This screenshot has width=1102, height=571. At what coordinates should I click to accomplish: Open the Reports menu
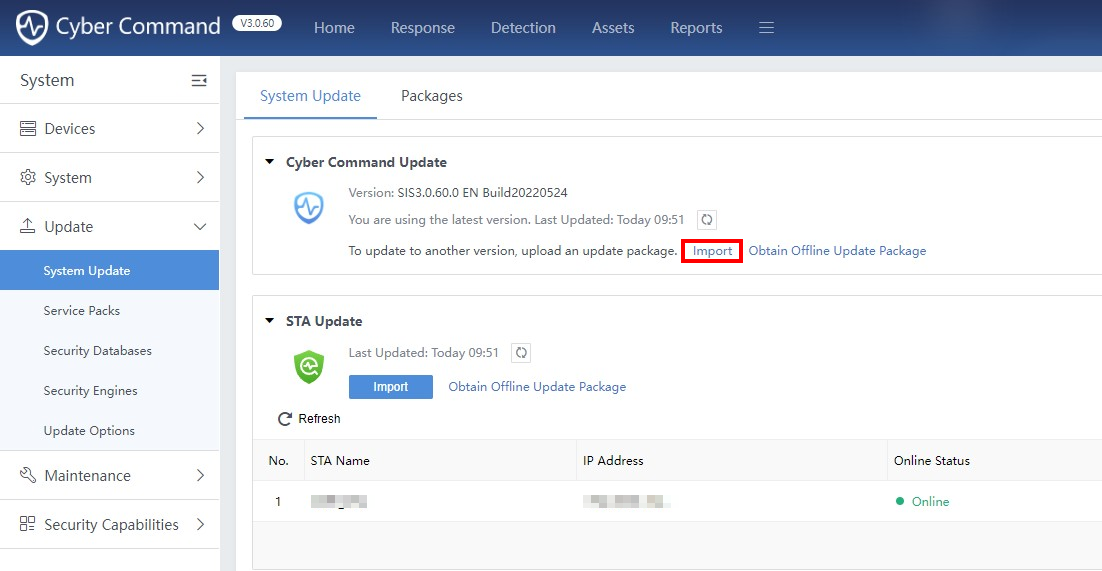(696, 28)
